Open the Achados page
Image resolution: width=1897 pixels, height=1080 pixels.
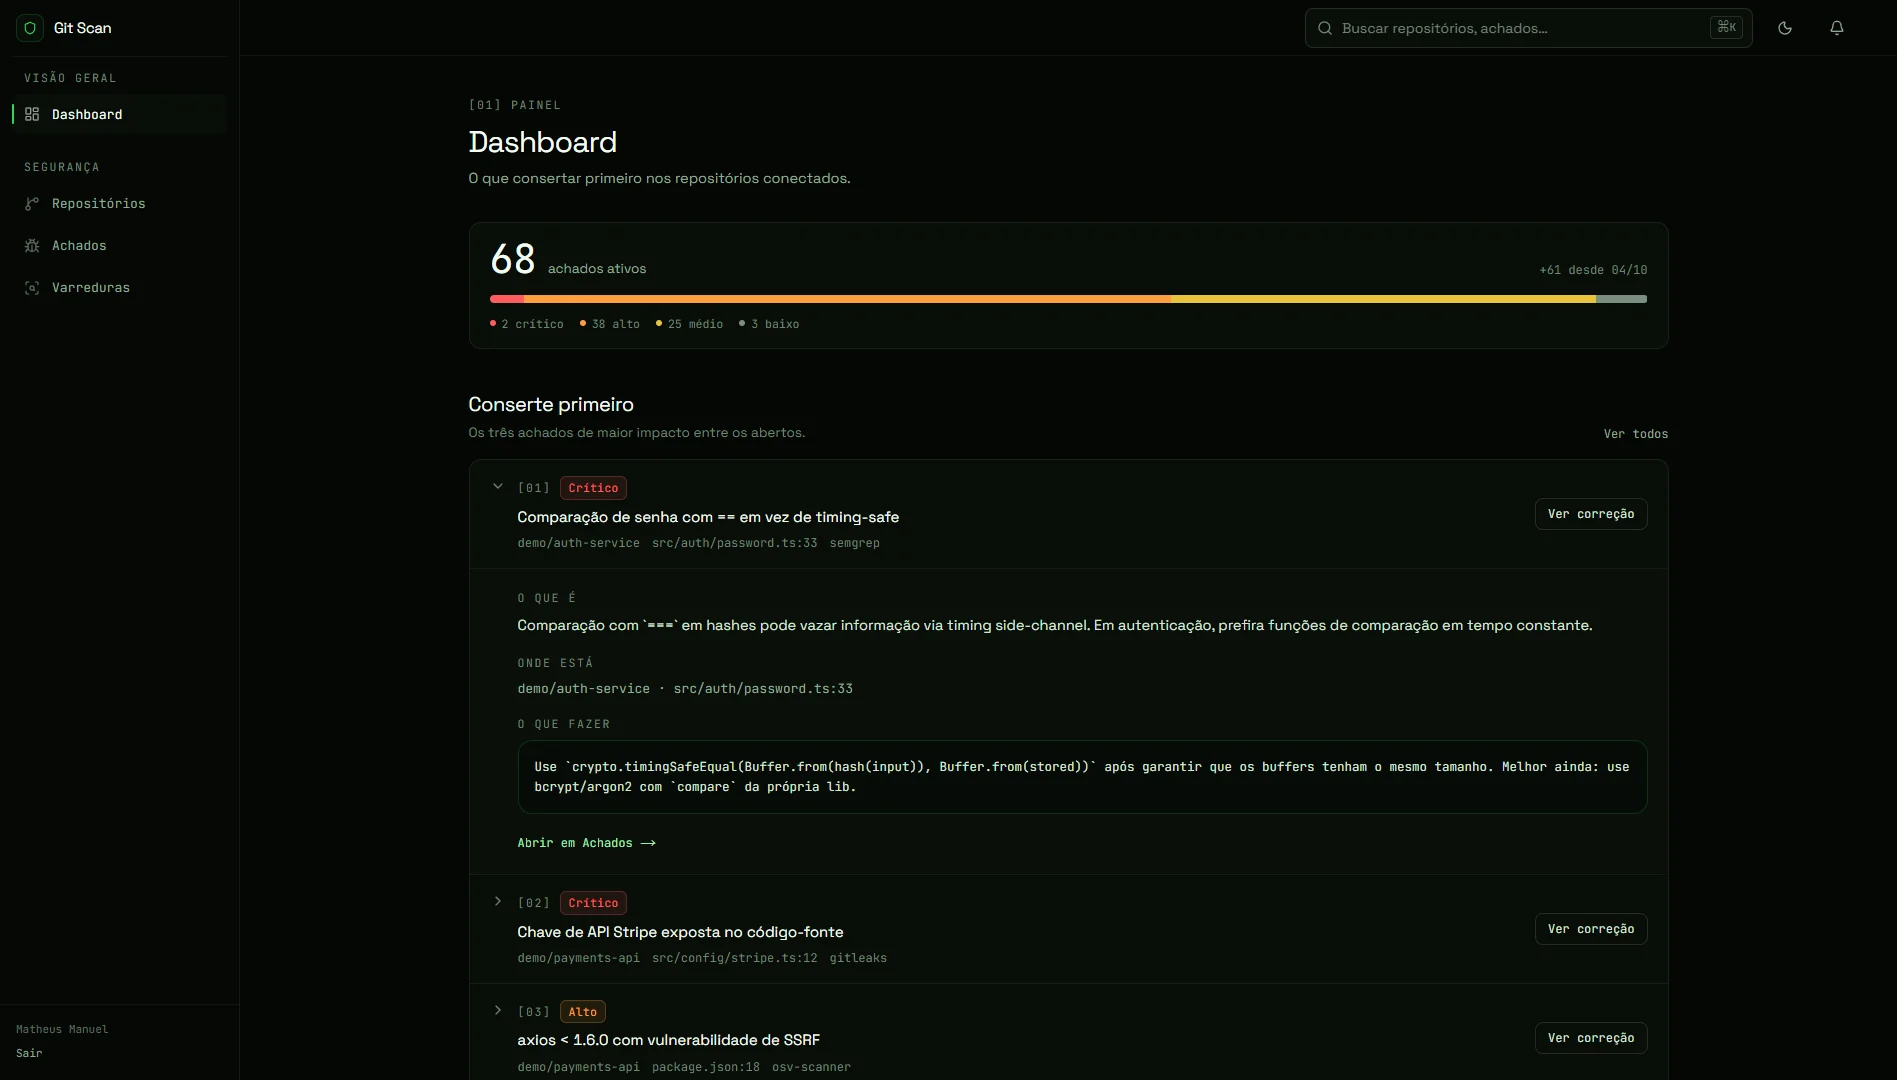120,245
